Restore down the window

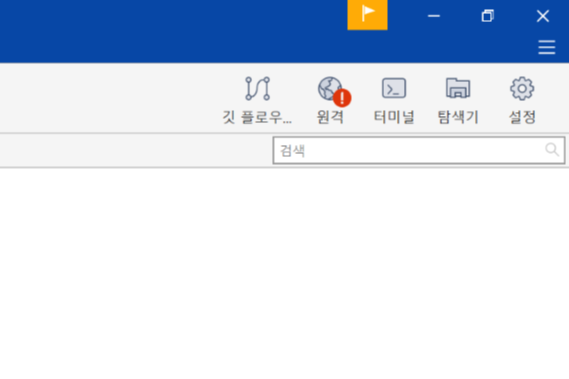click(487, 16)
